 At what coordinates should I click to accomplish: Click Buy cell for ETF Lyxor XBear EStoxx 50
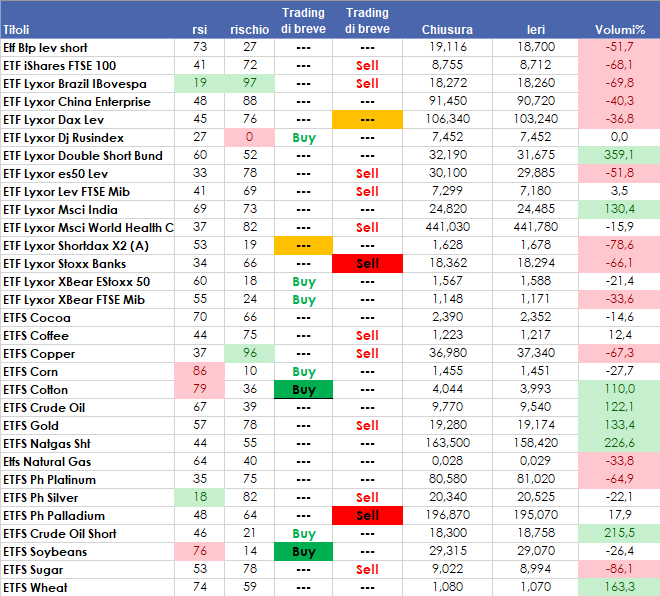(303, 282)
